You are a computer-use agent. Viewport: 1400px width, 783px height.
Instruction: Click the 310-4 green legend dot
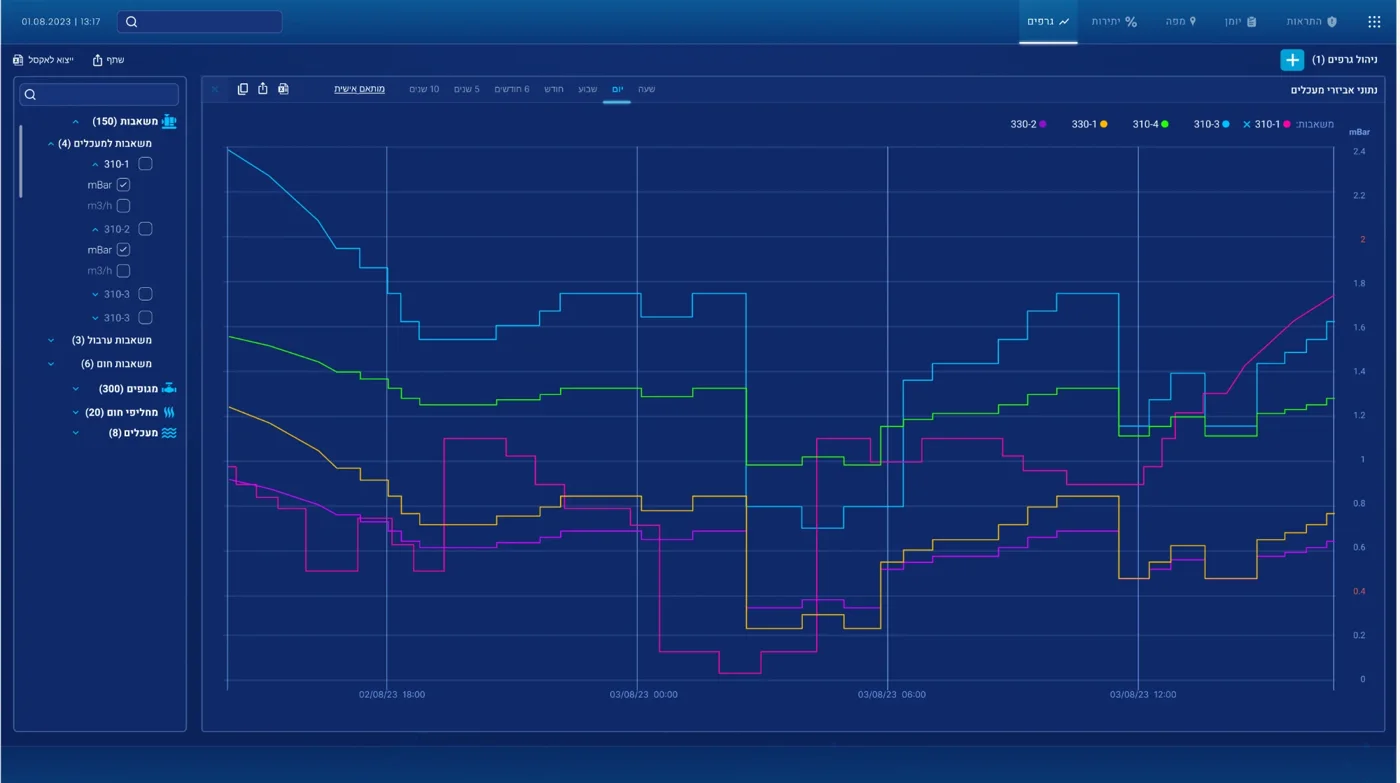1165,125
